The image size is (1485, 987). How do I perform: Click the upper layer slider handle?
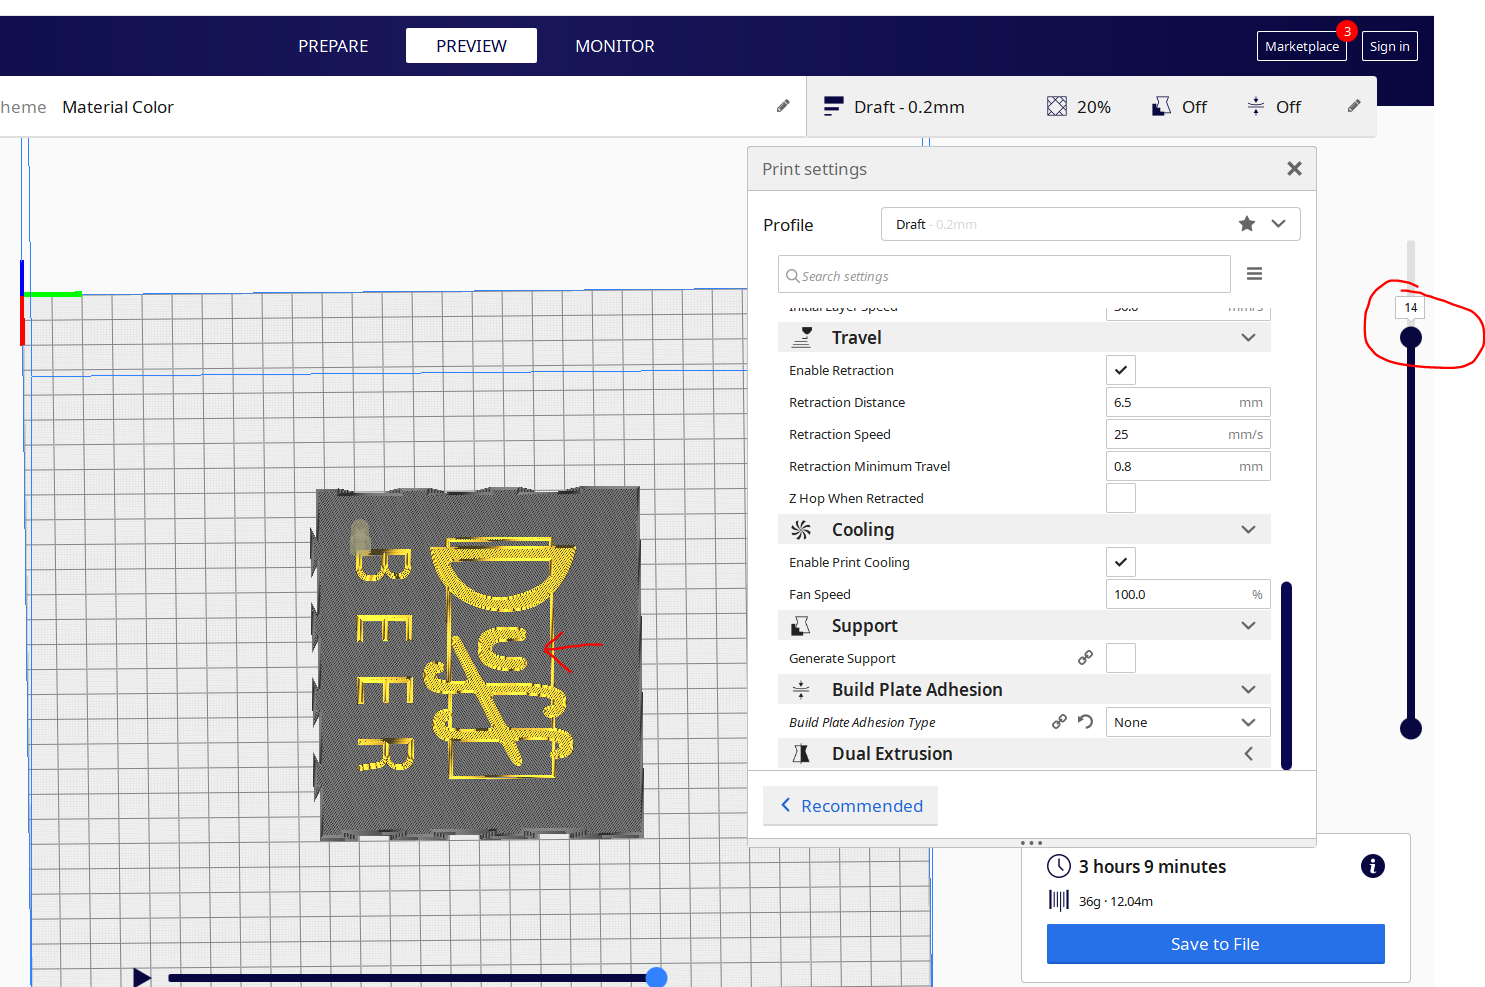coord(1411,338)
